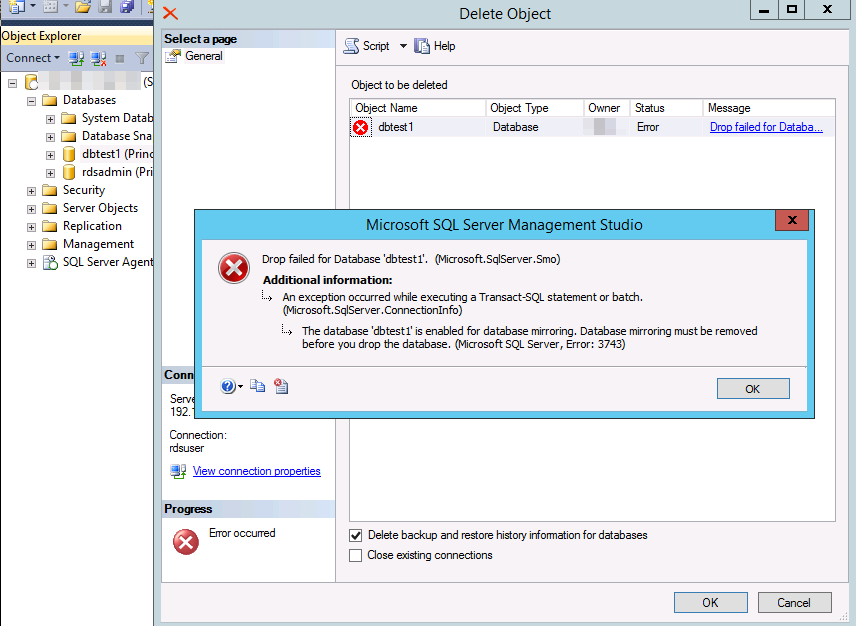The width and height of the screenshot is (856, 626).
Task: Expand the SQL Server Agent node
Action: (x=32, y=263)
